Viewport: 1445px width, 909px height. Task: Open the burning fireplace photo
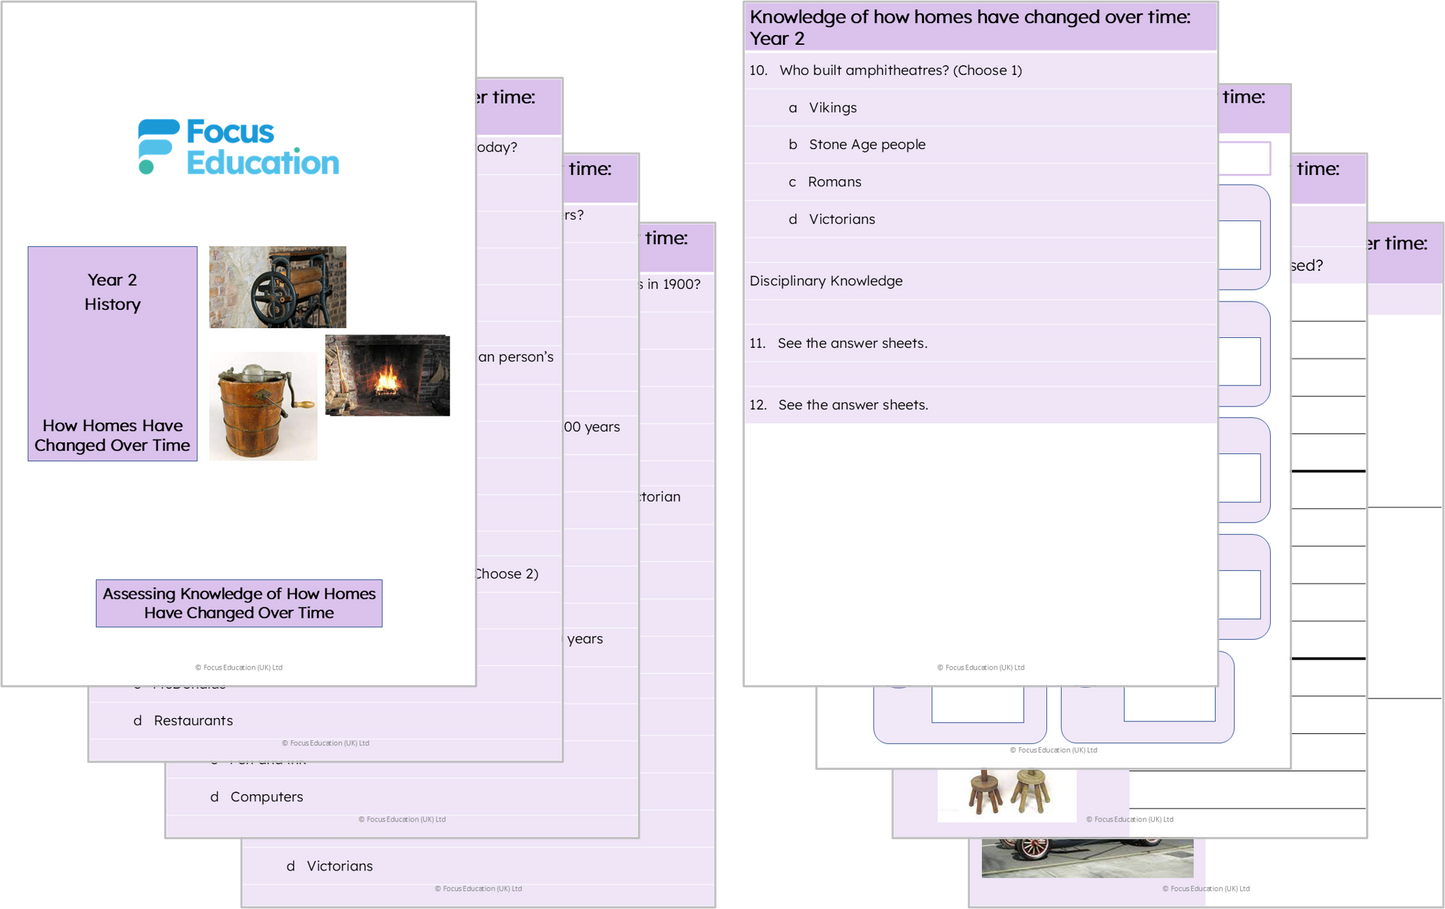click(387, 375)
